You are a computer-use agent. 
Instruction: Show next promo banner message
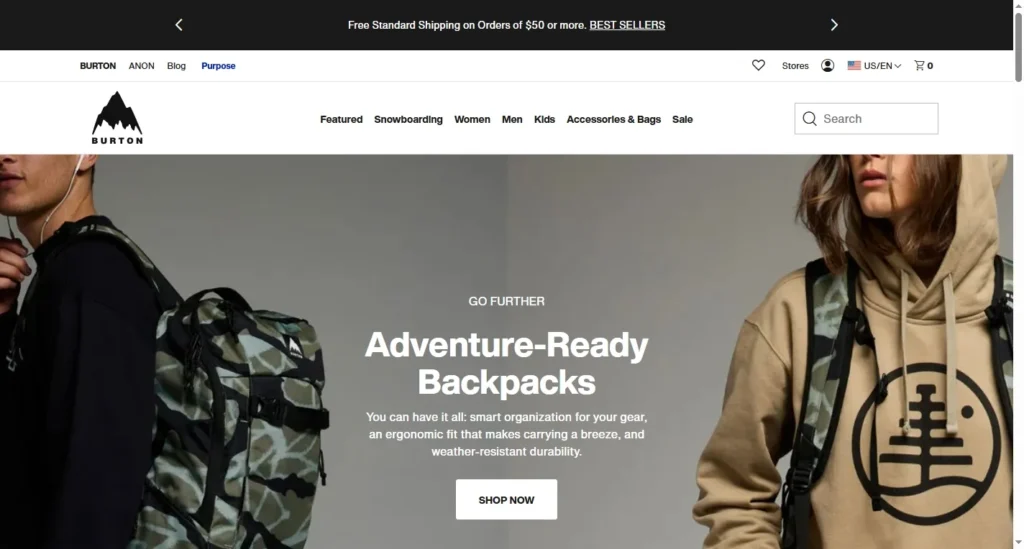click(834, 25)
